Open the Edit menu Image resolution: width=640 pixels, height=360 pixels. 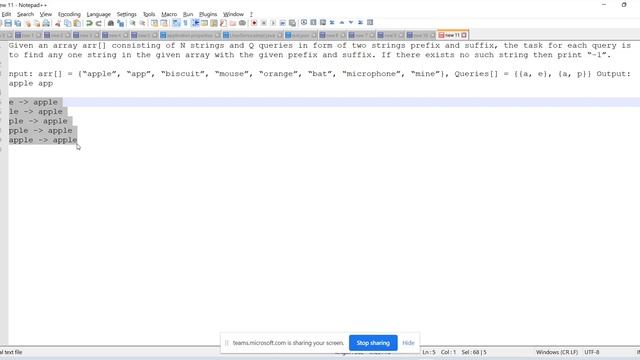click(x=6, y=14)
